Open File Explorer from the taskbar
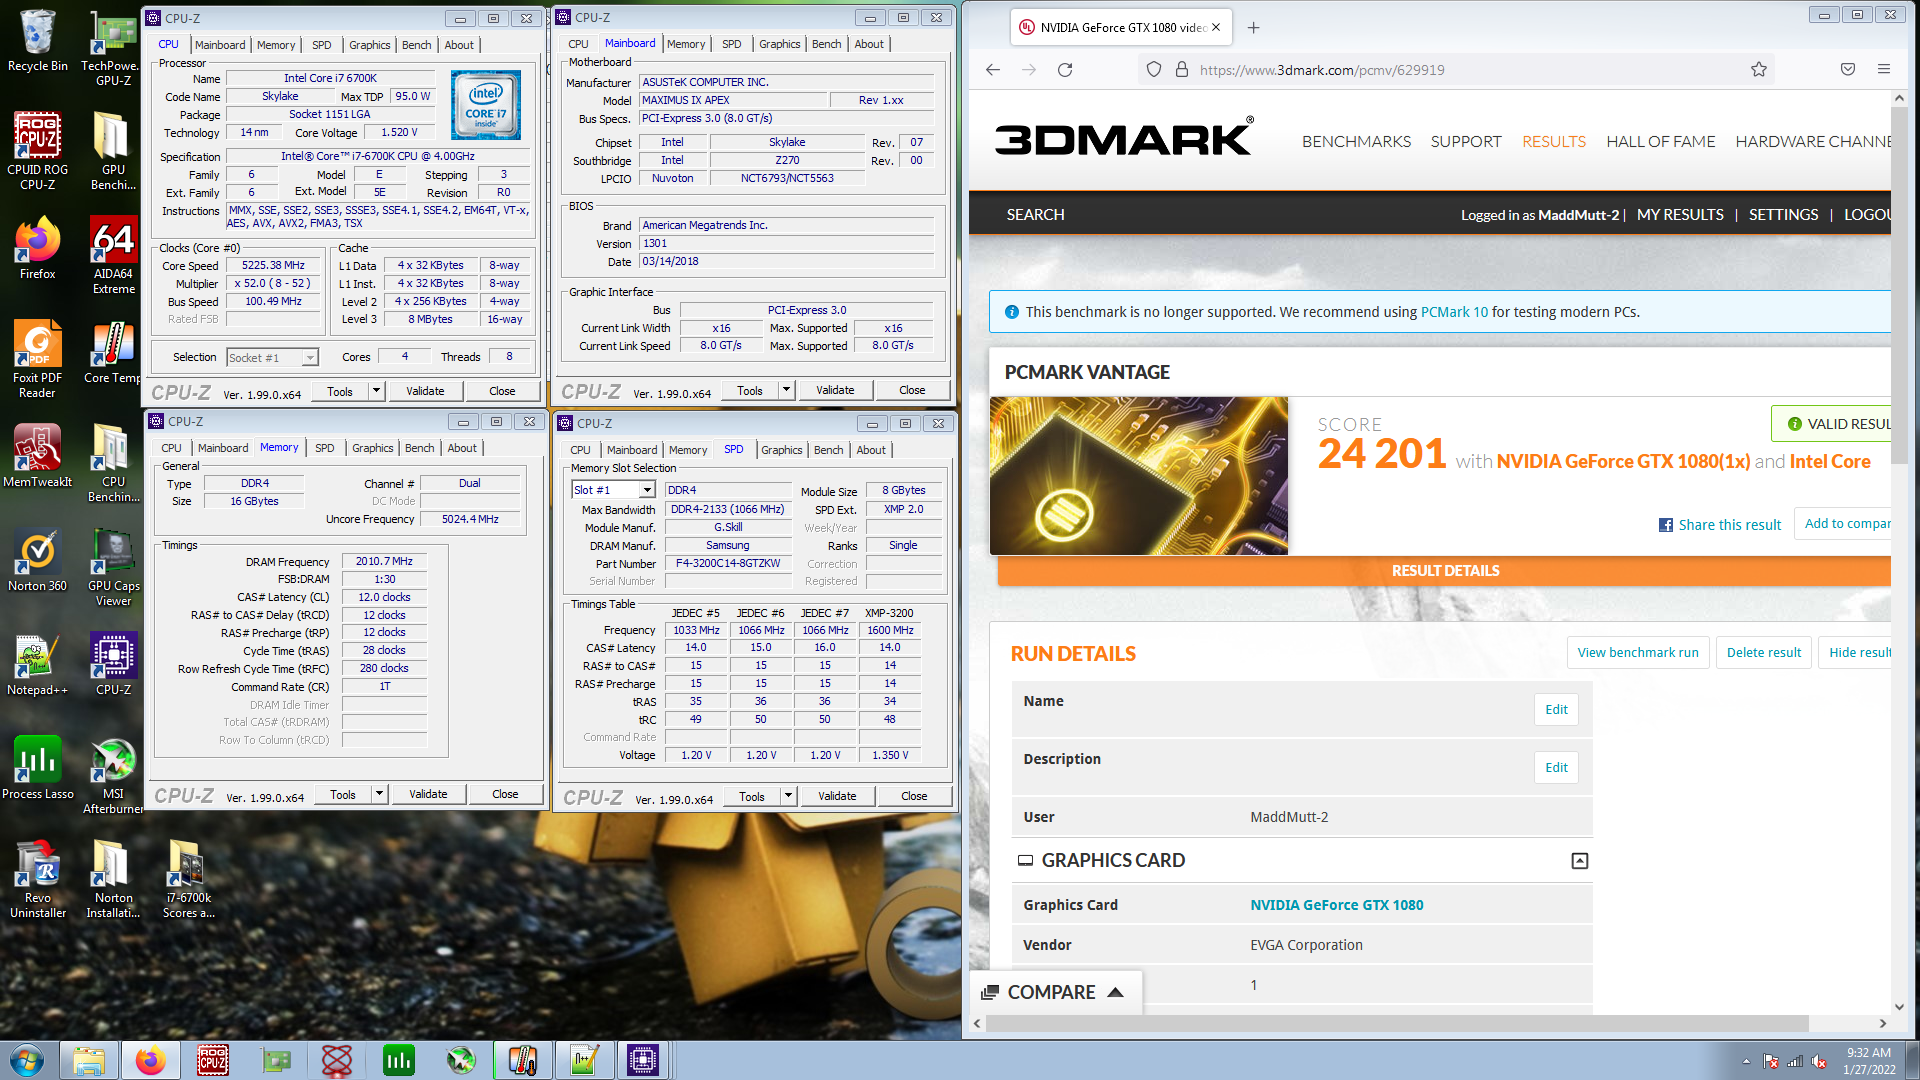The height and width of the screenshot is (1080, 1920). [89, 1060]
